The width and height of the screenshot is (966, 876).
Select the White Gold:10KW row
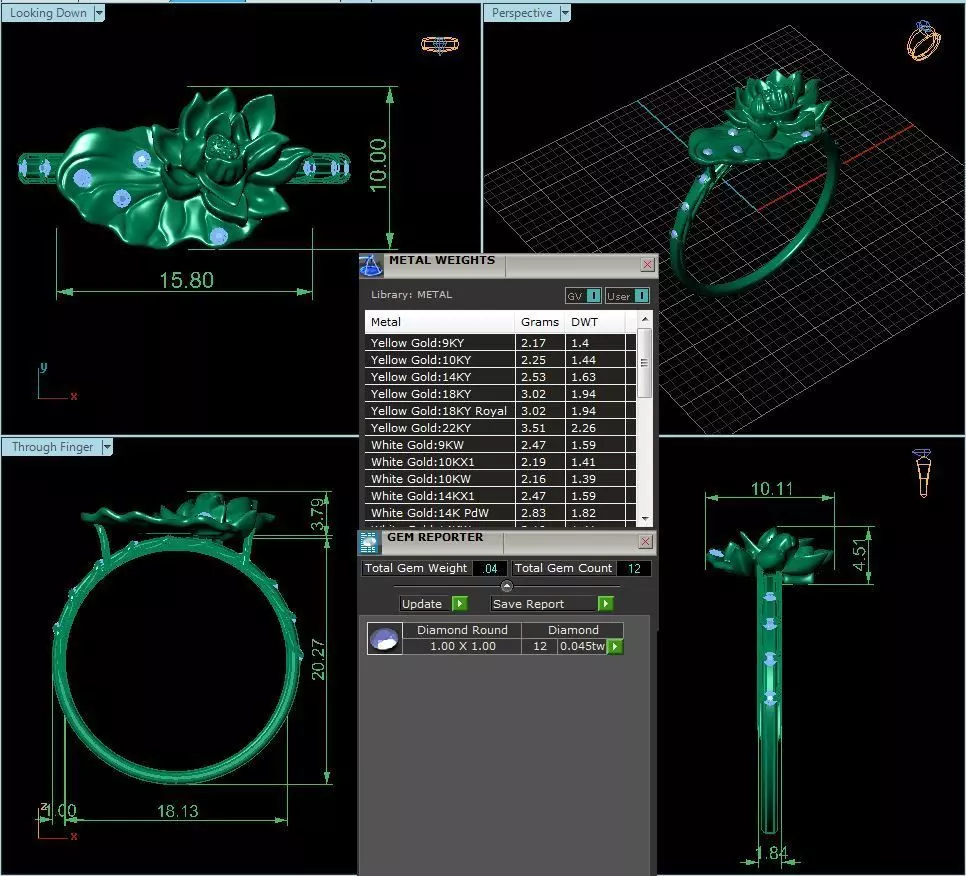[x=500, y=479]
